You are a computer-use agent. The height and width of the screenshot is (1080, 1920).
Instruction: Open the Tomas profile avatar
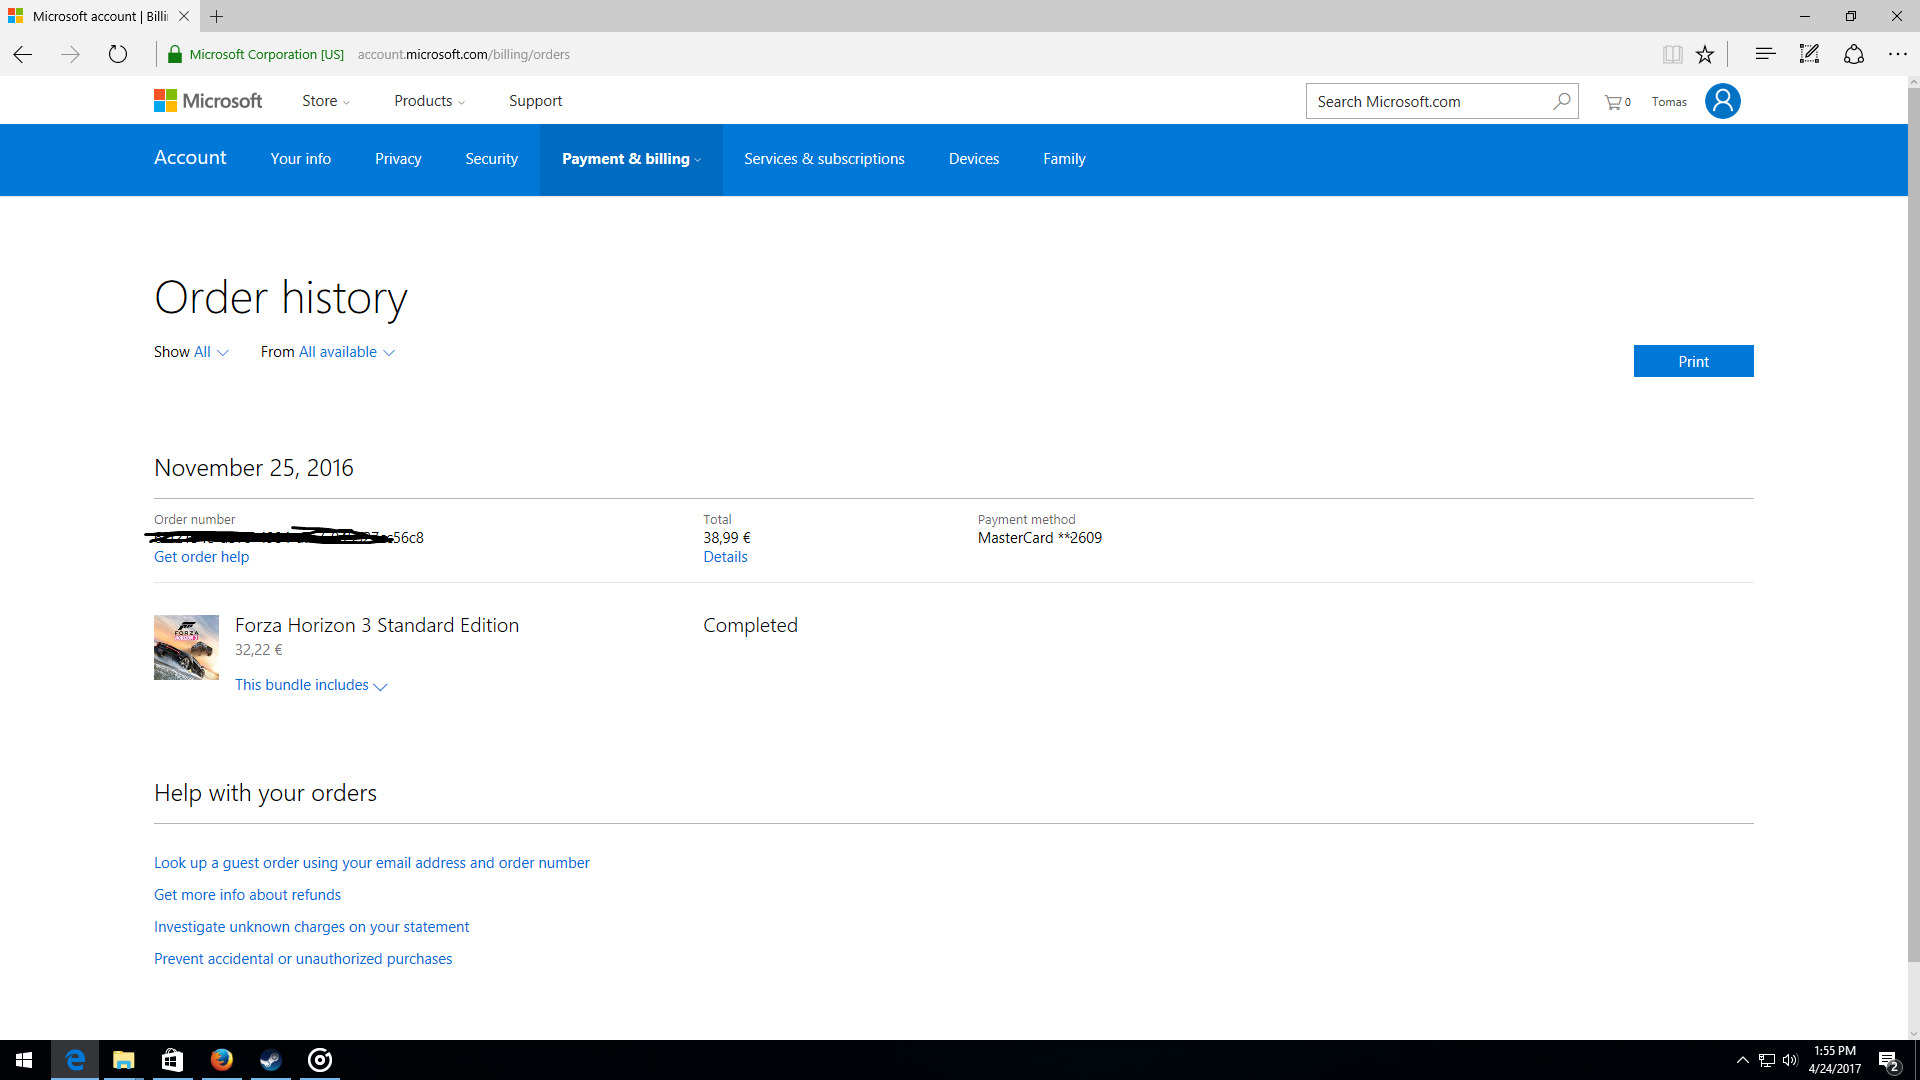1722,101
